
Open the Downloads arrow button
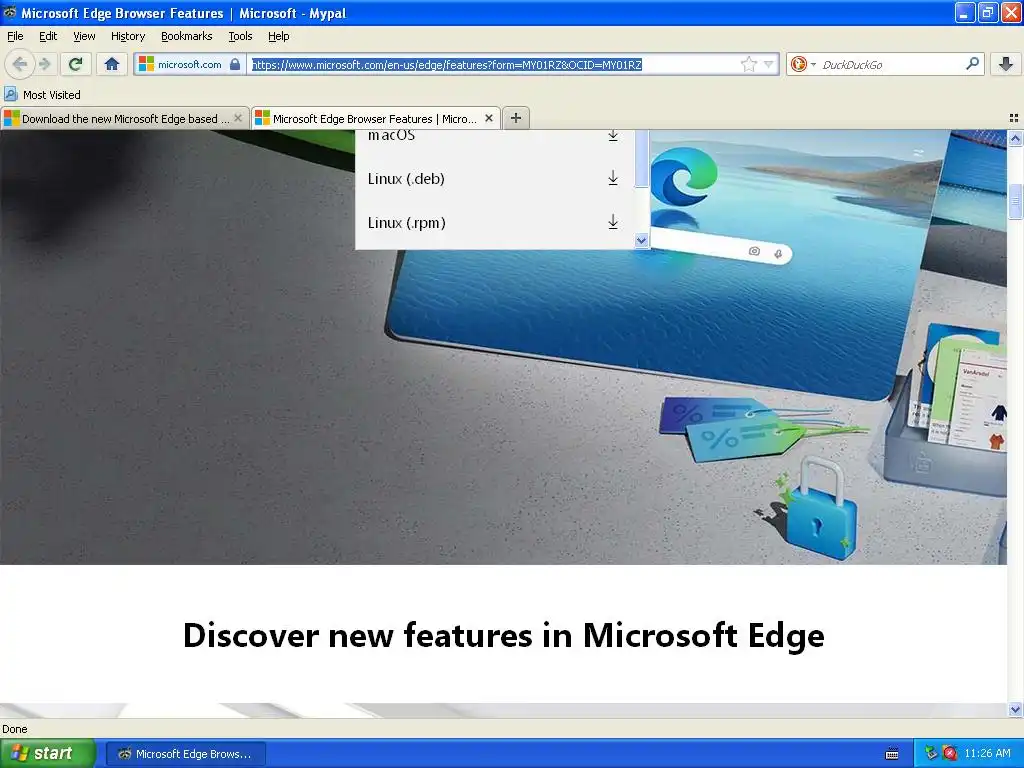pyautogui.click(x=1006, y=64)
